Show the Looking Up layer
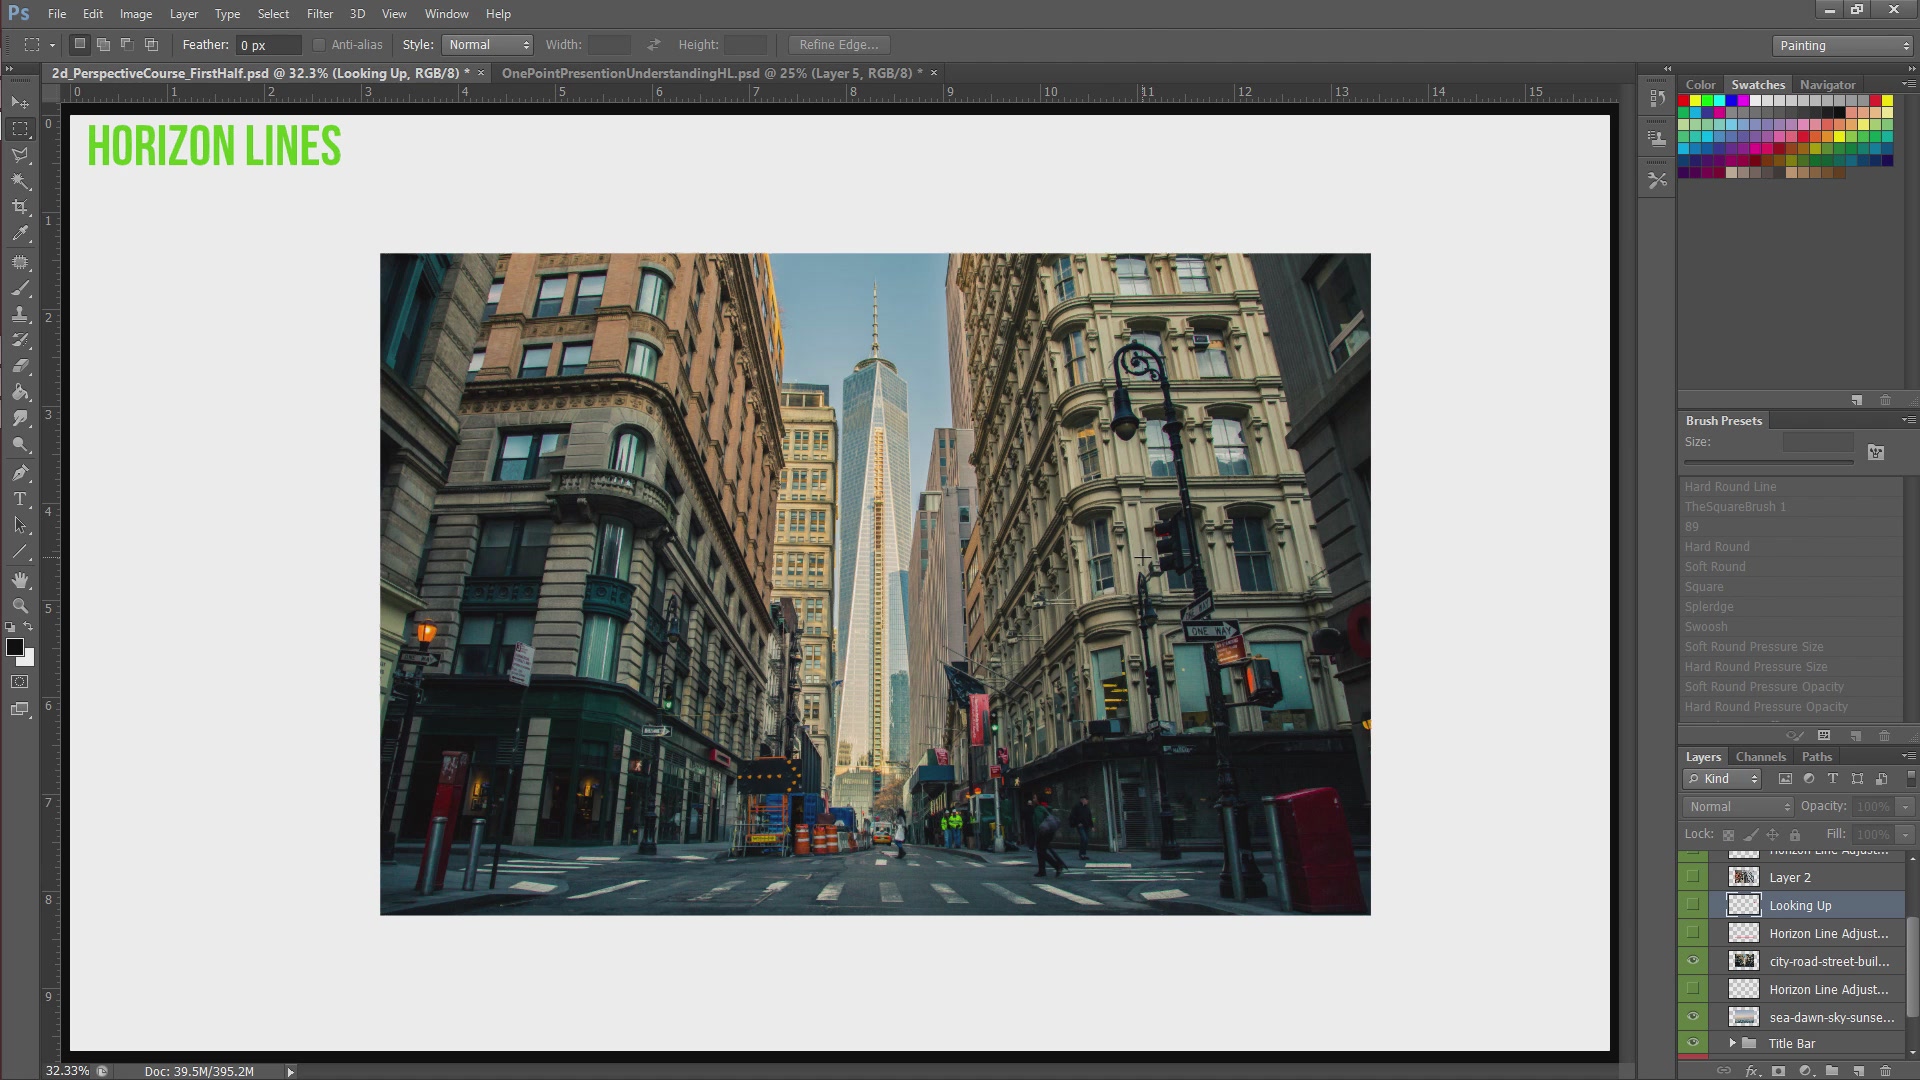The image size is (1920, 1080). pos(1693,905)
